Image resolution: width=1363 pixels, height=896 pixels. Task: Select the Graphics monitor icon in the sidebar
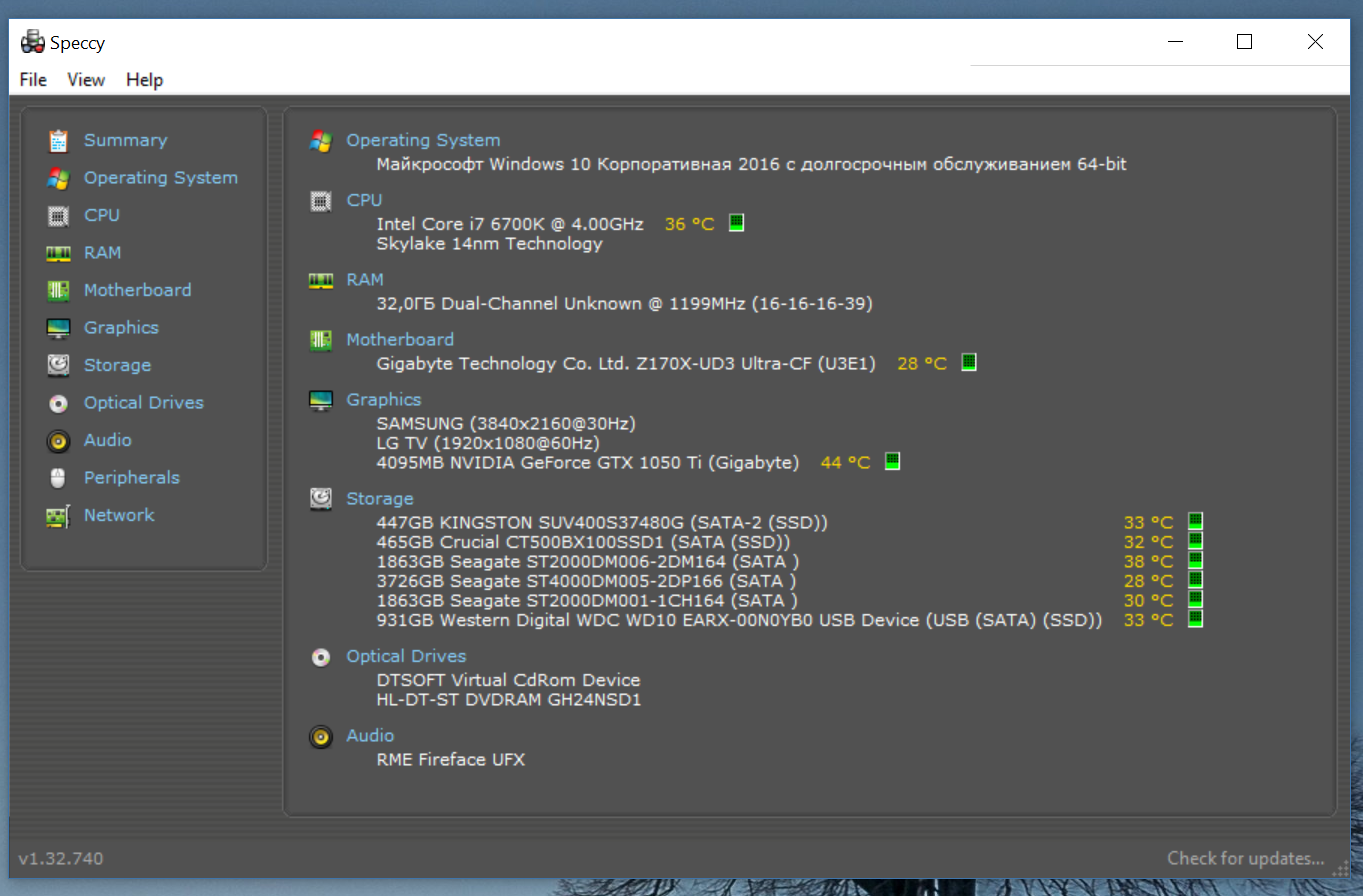click(58, 328)
